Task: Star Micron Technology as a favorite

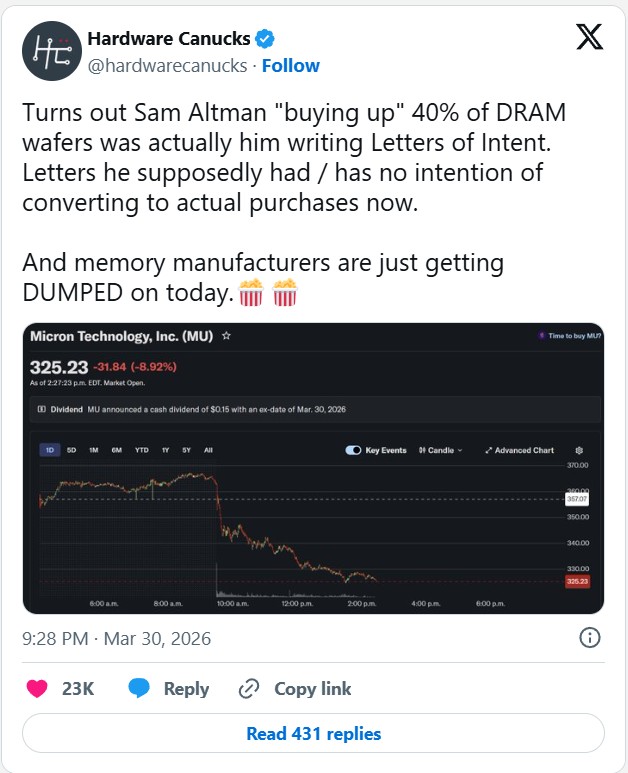Action: [x=227, y=337]
